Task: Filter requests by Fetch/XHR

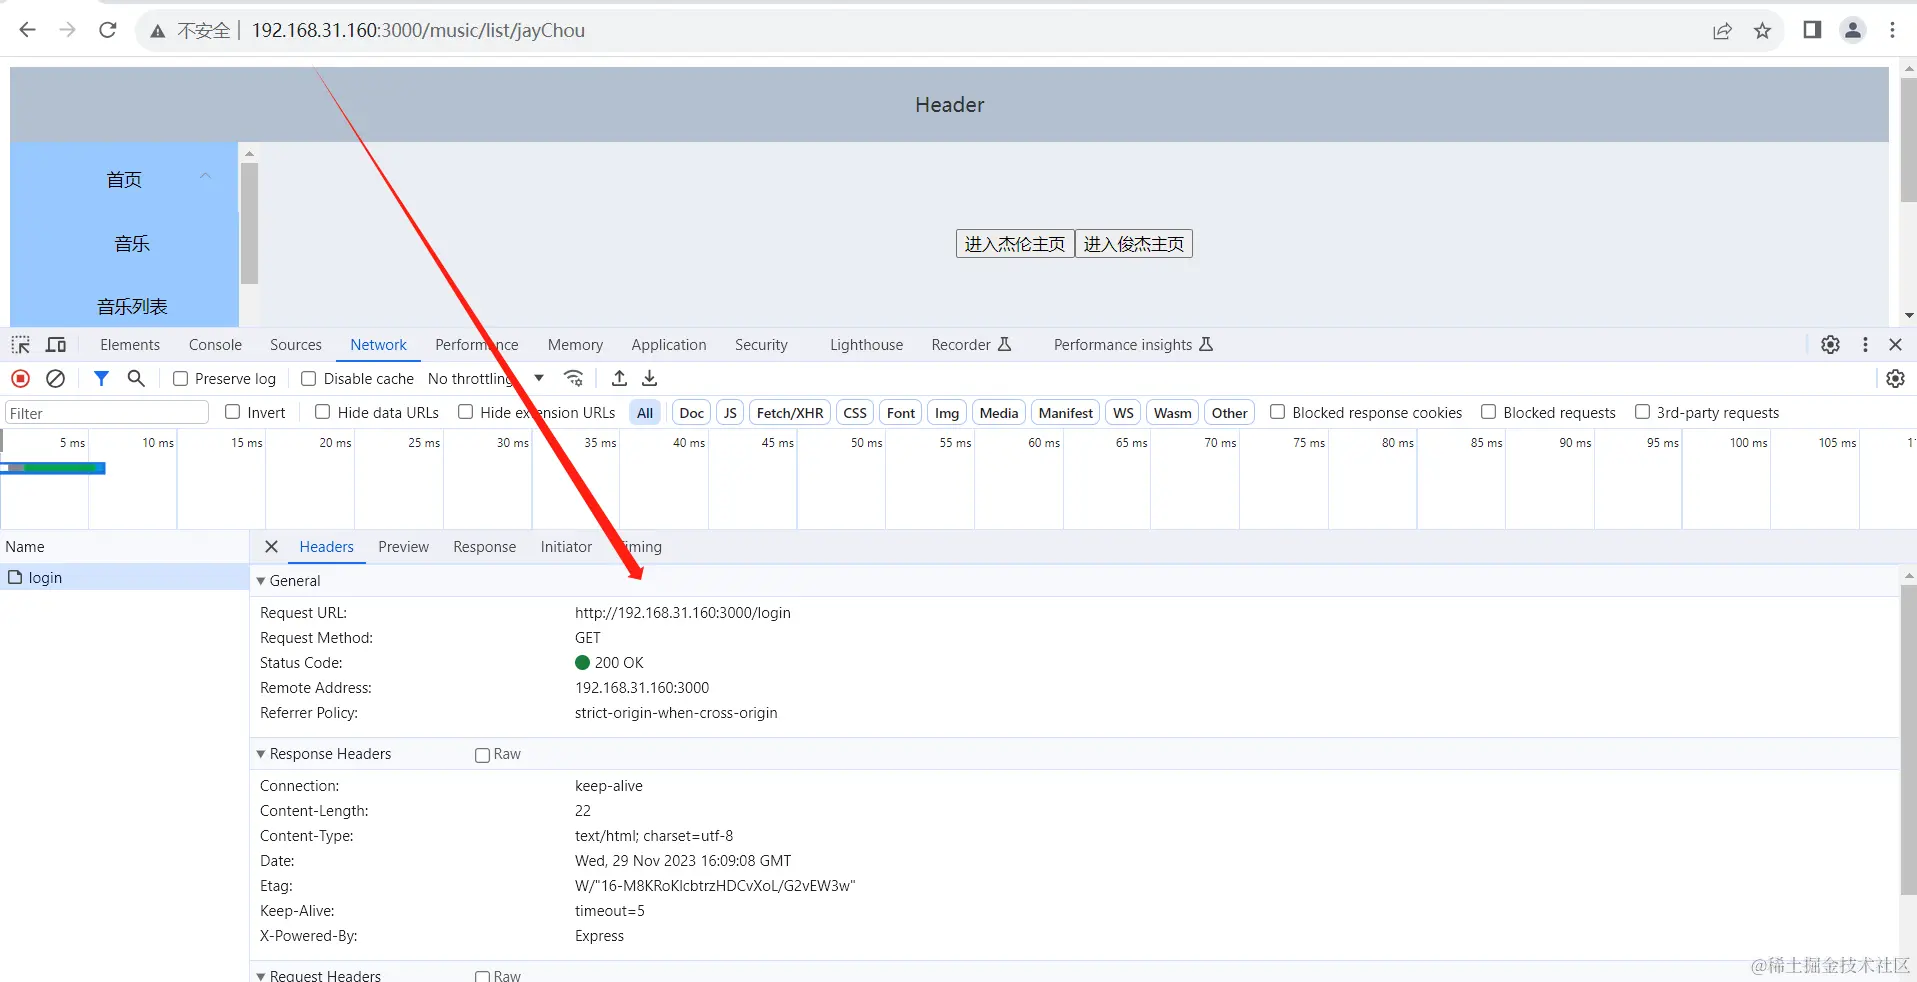Action: (x=790, y=413)
